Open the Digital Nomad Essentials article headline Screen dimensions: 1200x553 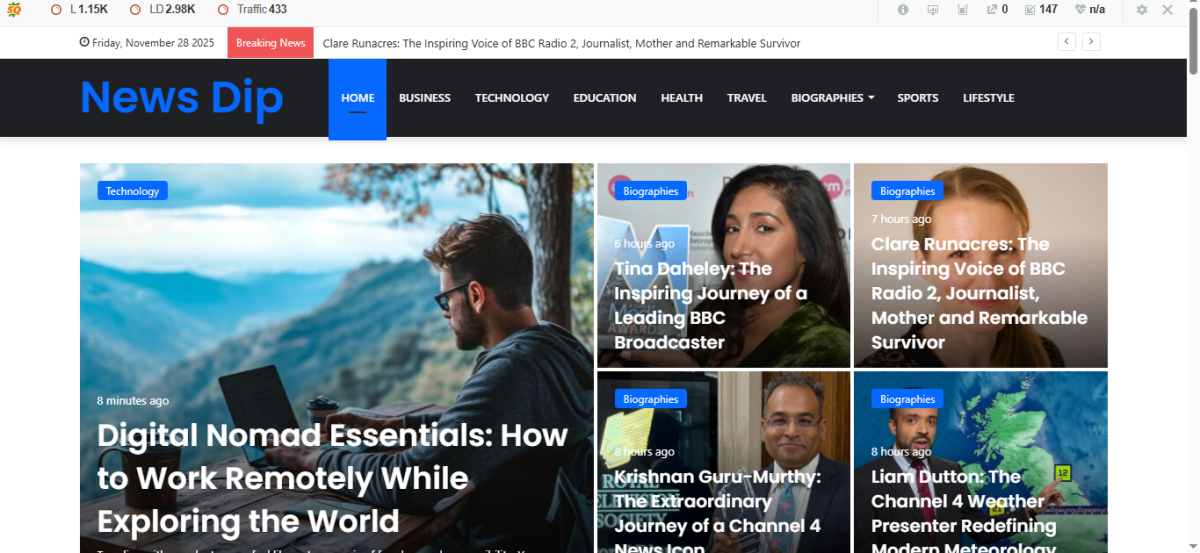click(x=332, y=478)
